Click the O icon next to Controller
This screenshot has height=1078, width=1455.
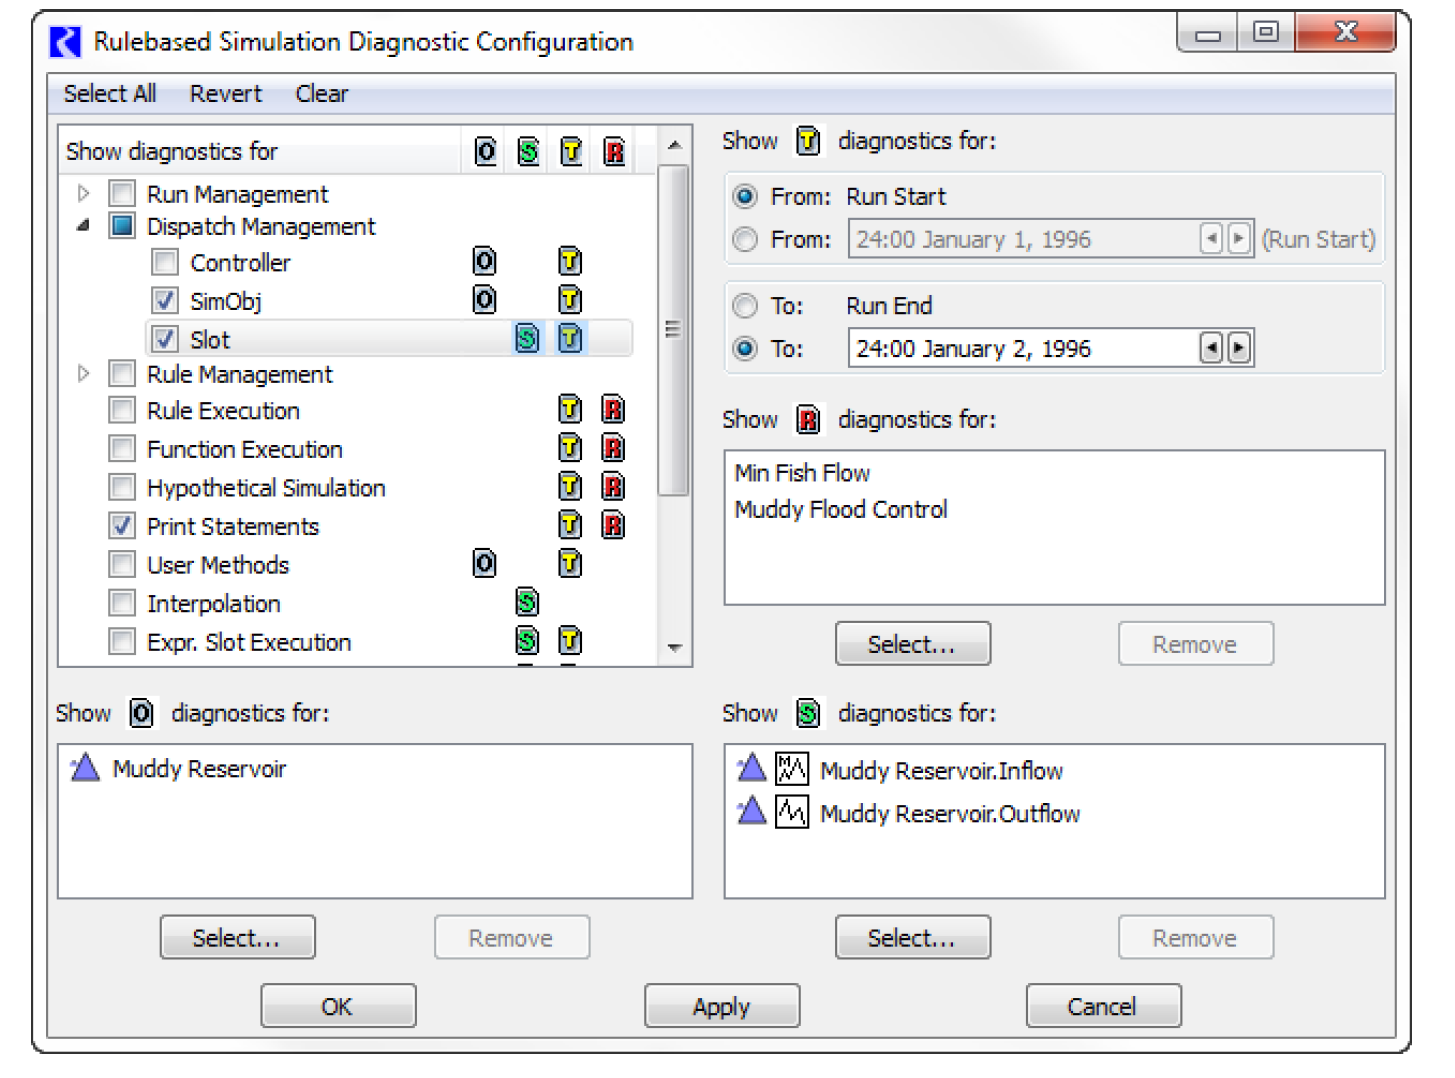click(484, 262)
